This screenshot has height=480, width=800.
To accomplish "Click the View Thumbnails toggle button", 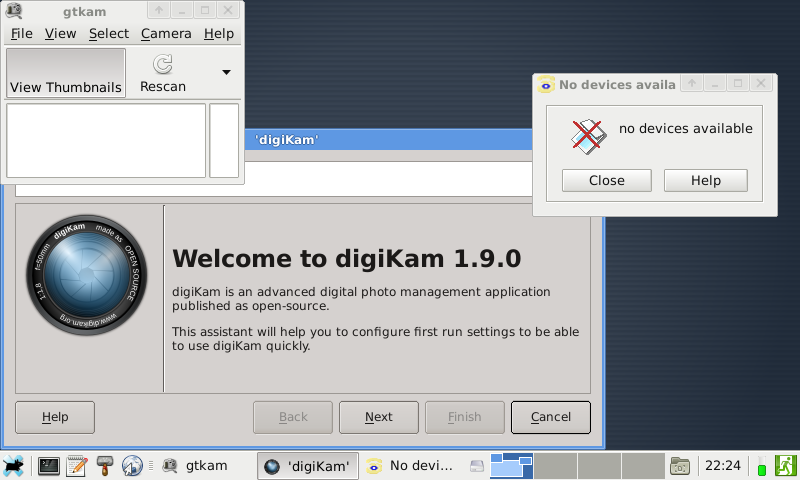I will pos(66,74).
